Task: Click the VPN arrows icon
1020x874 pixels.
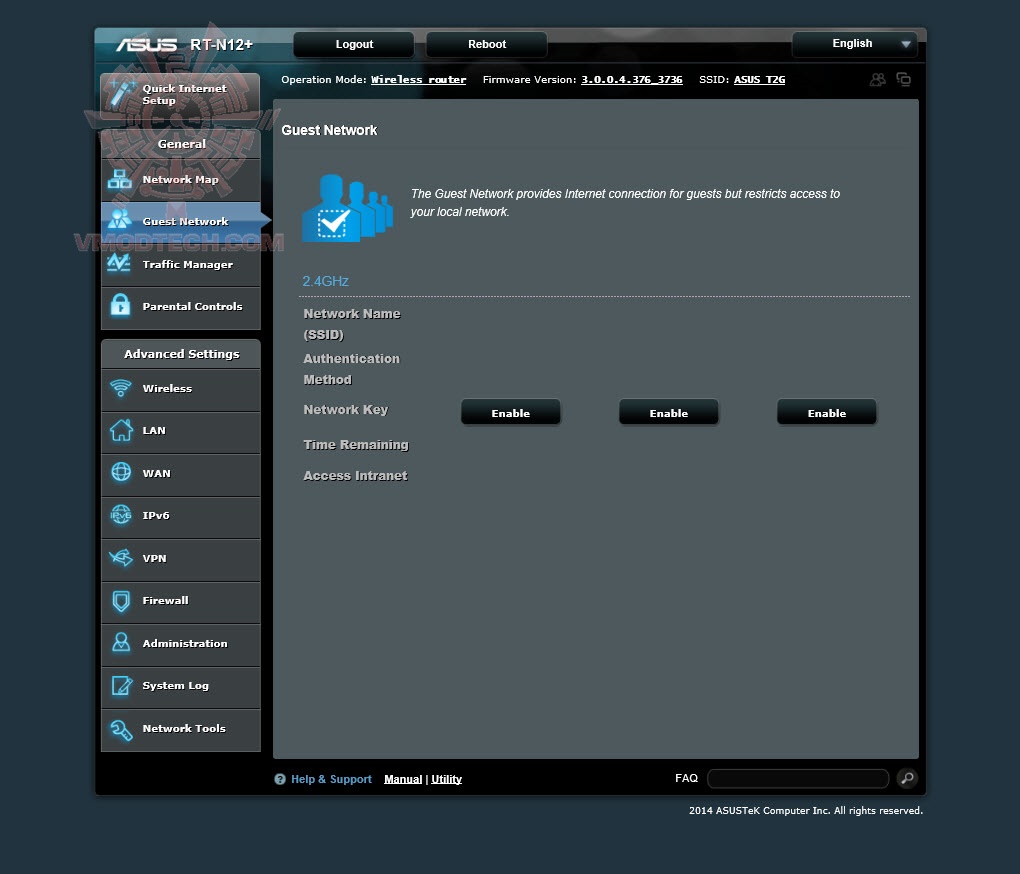Action: [121, 557]
